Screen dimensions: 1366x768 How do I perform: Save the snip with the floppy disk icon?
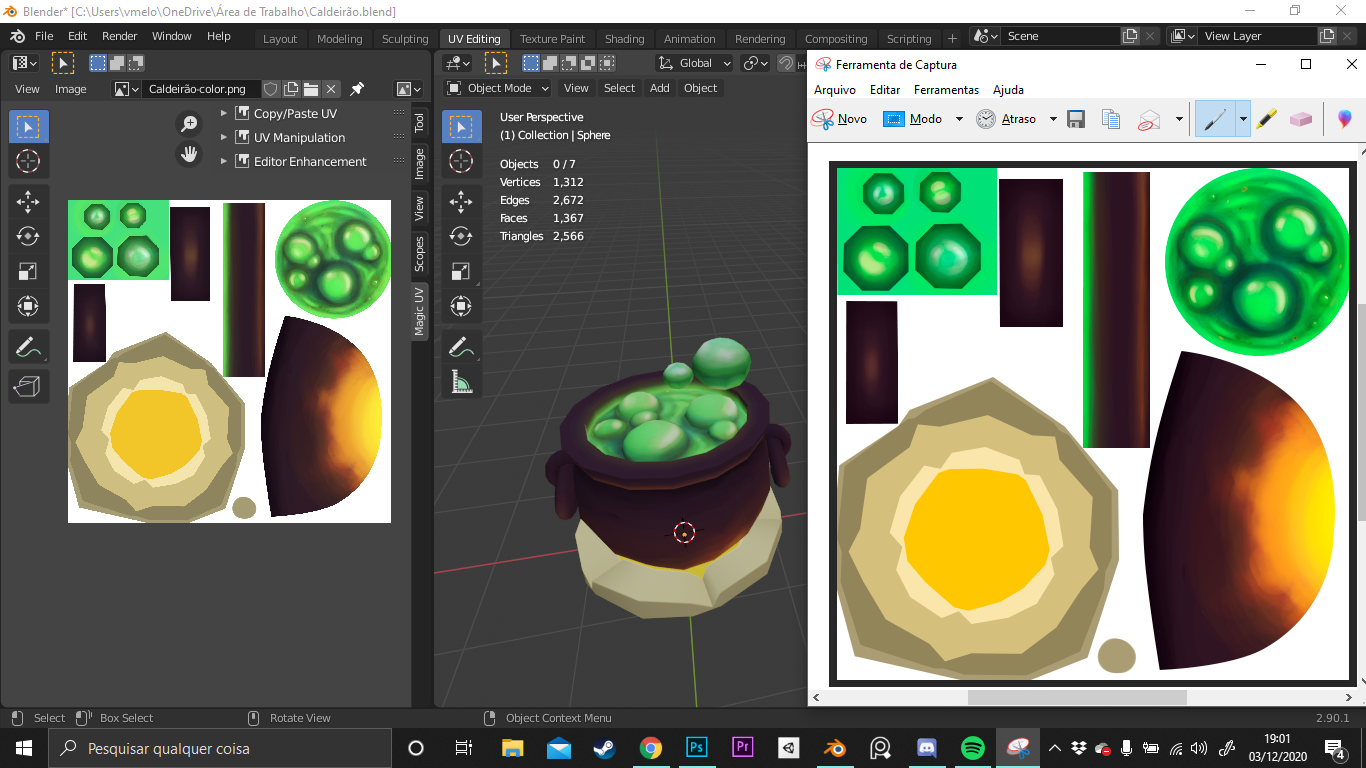tap(1076, 119)
